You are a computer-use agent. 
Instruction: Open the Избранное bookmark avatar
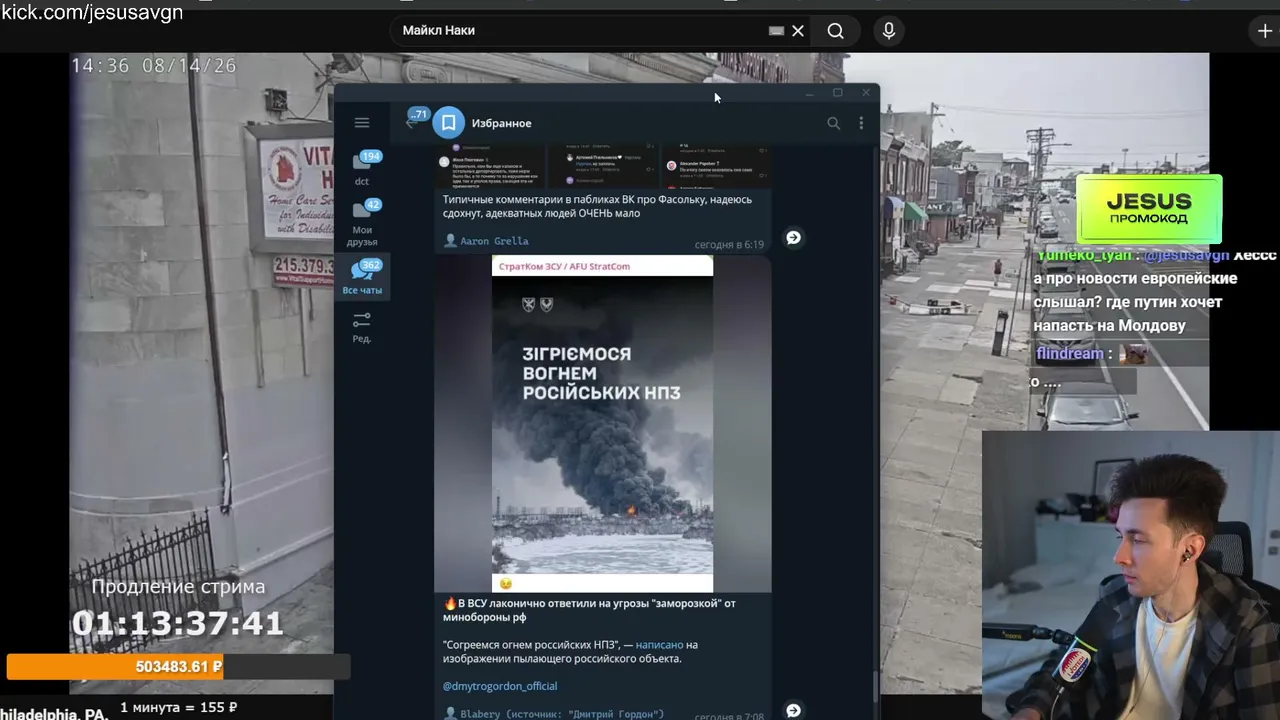pos(449,123)
